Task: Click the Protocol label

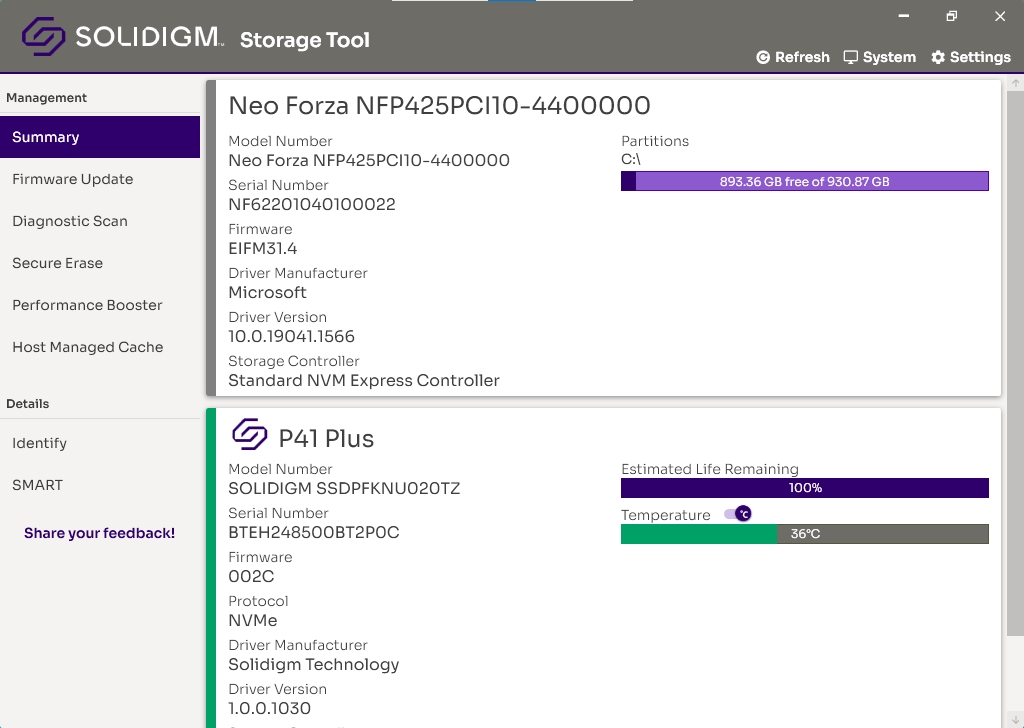Action: tap(259, 601)
